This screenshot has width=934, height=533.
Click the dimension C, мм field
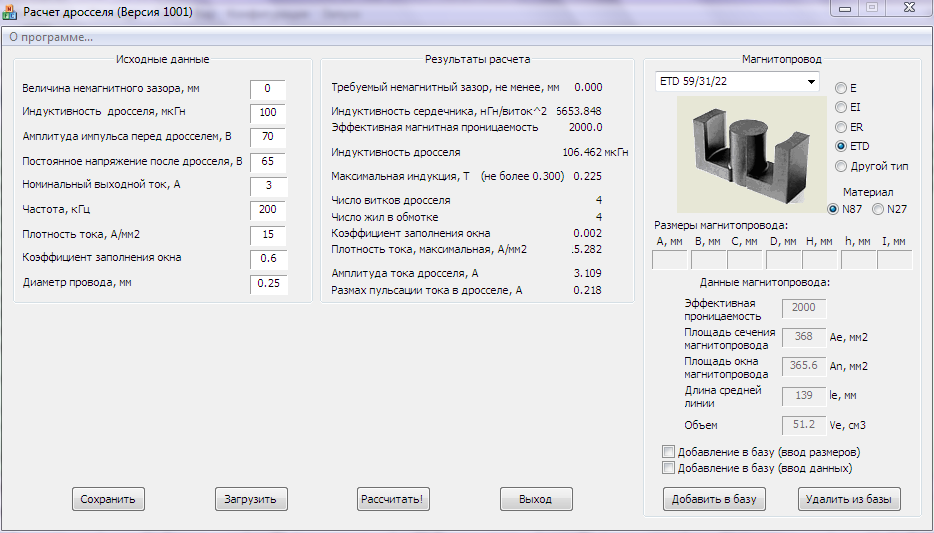click(x=745, y=260)
